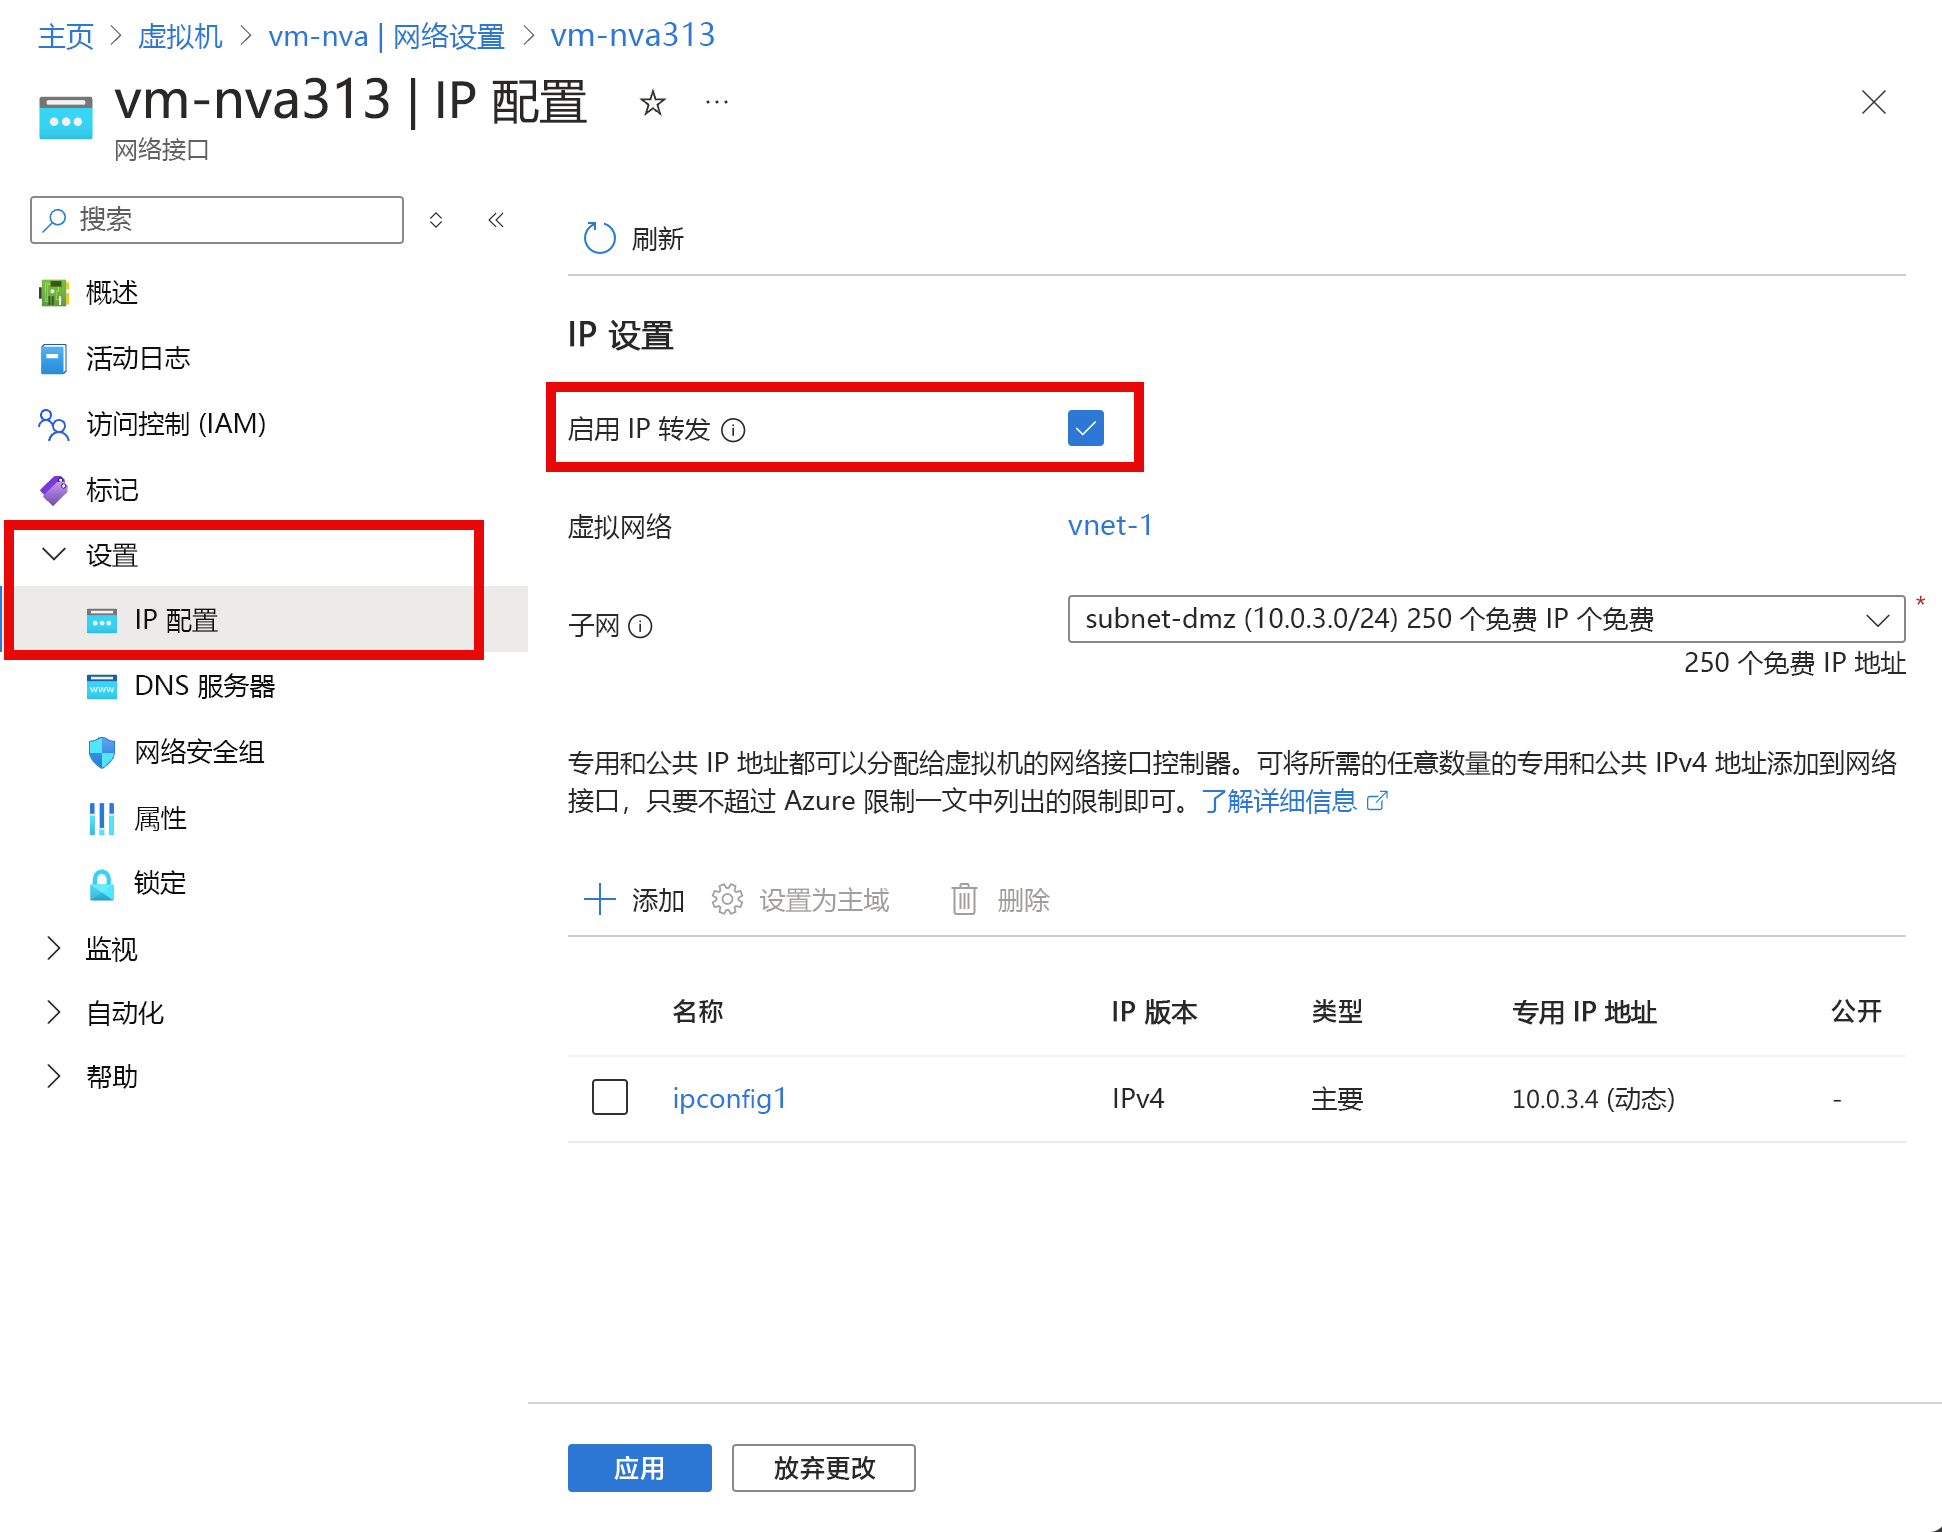The height and width of the screenshot is (1532, 1942).
Task: Expand the 自动化 section
Action: tap(54, 1013)
